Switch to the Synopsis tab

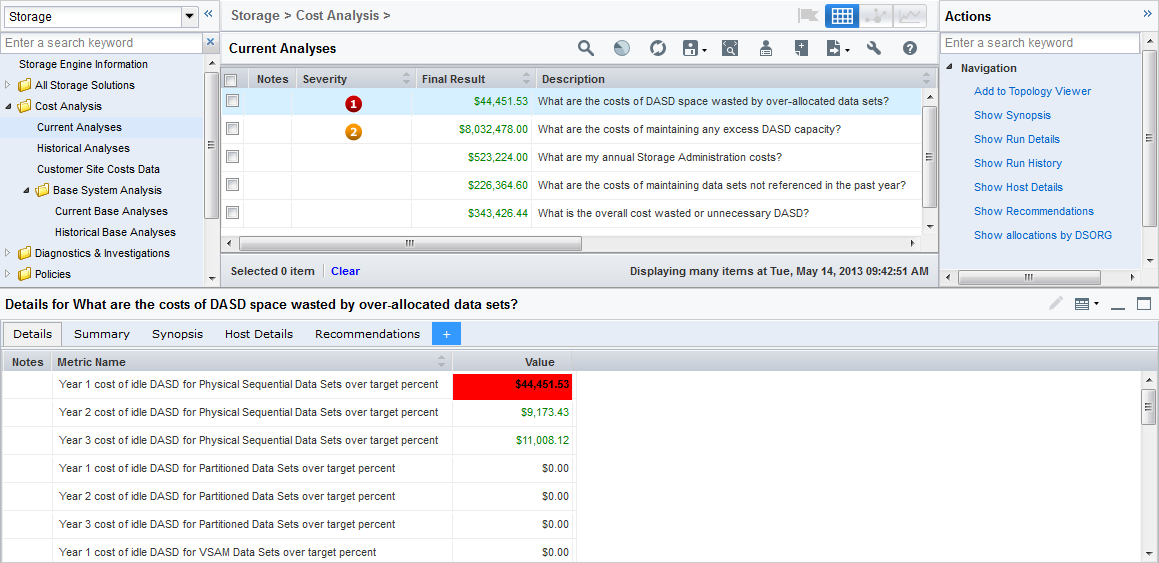pos(177,334)
